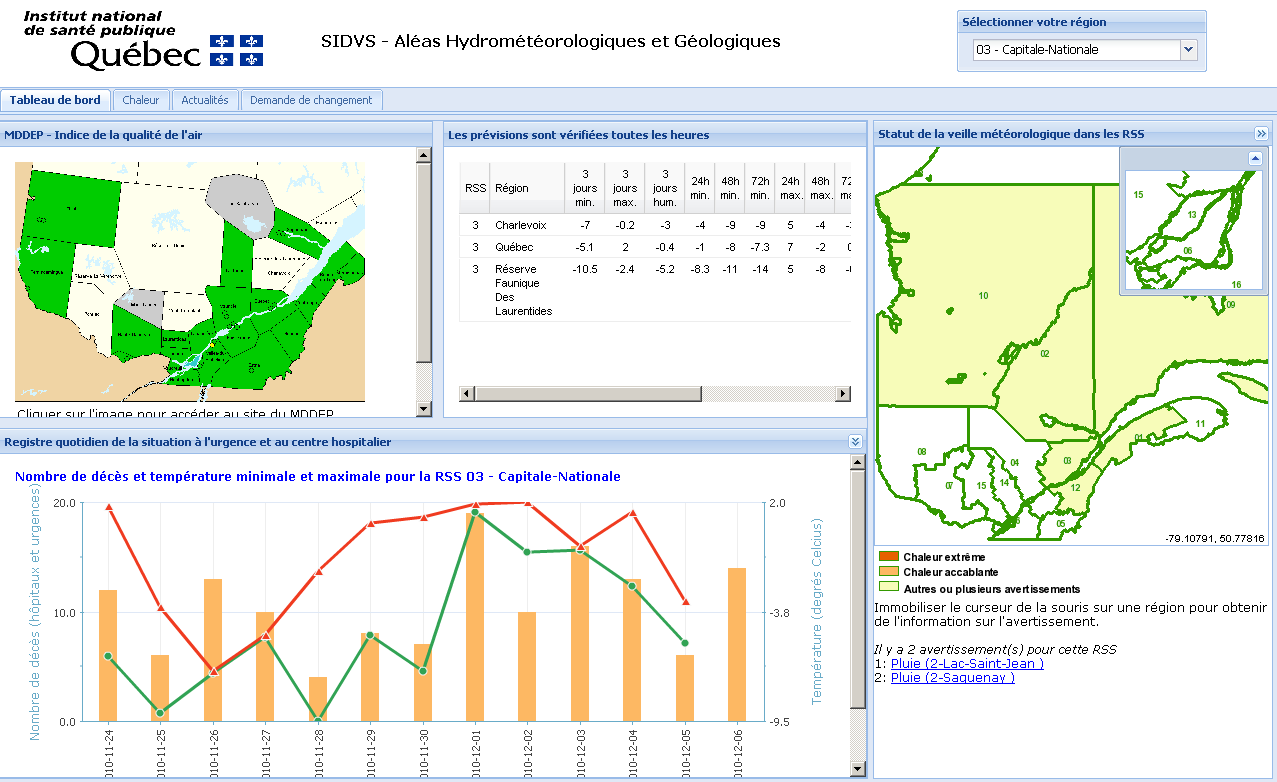This screenshot has width=1277, height=782.
Task: Click the forecast table left scroll arrow
Action: click(x=466, y=393)
